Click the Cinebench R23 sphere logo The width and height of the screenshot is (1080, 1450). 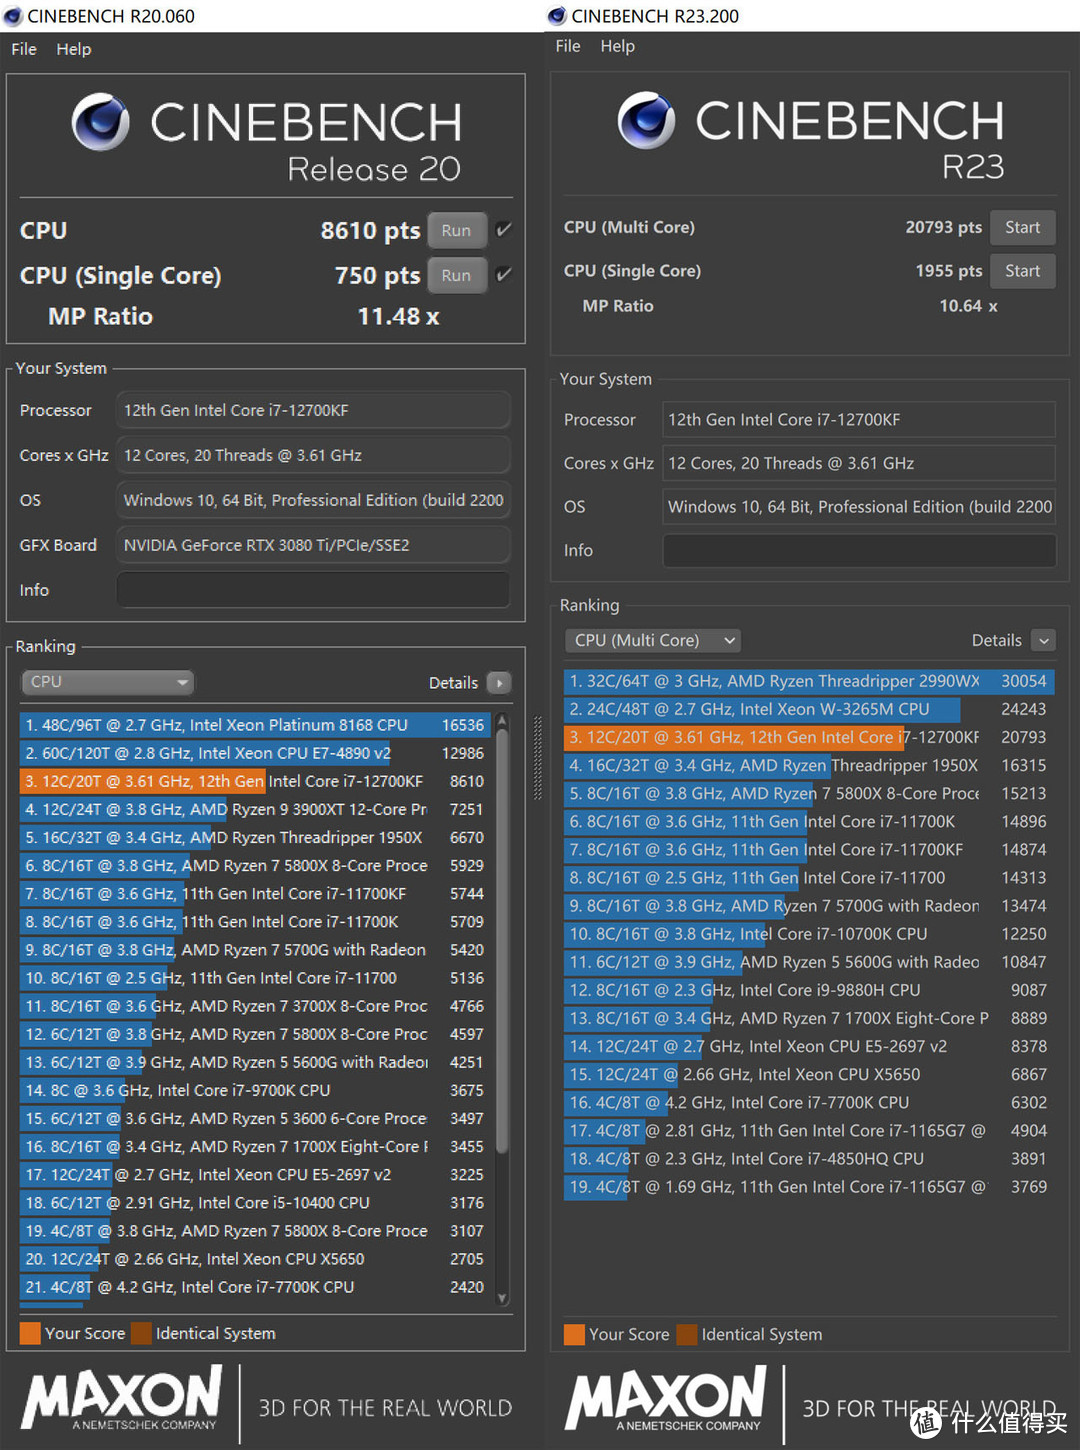point(646,120)
